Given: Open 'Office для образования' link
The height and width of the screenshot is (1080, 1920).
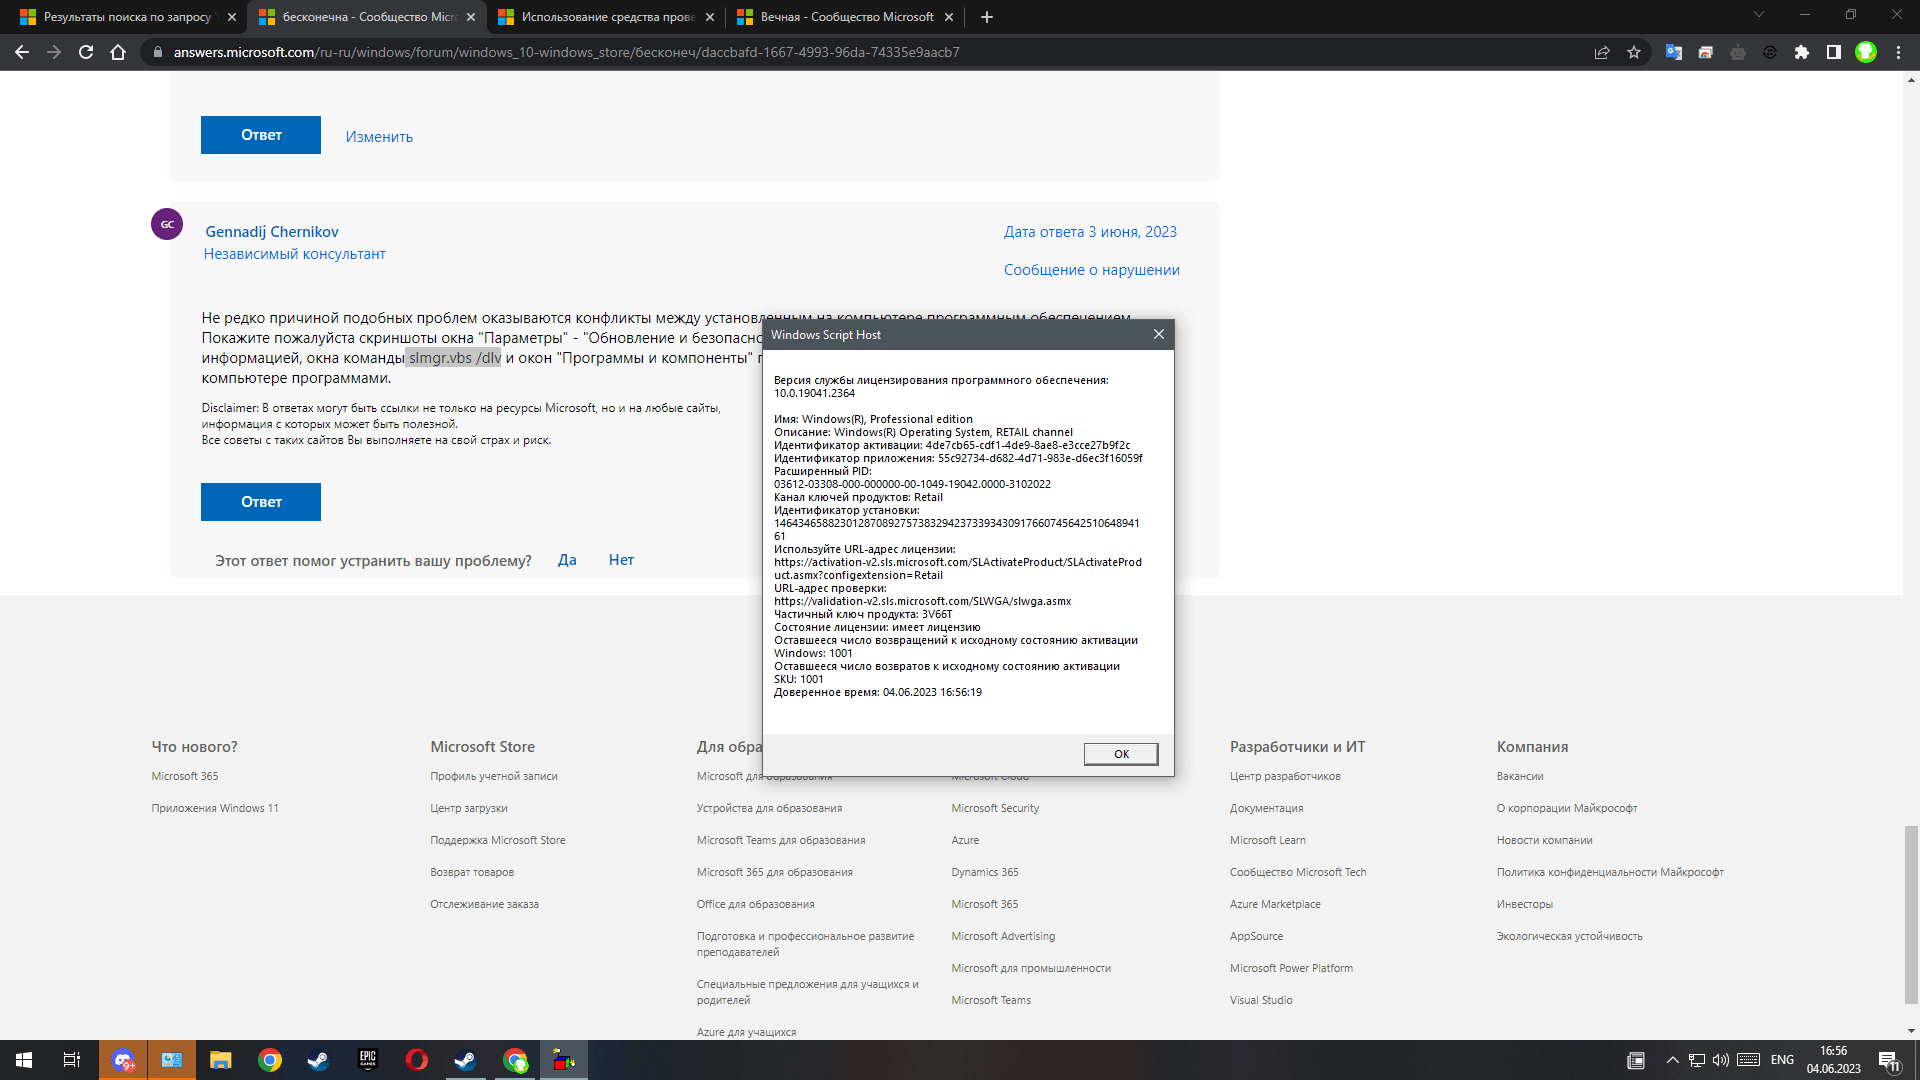Looking at the screenshot, I should tap(756, 904).
